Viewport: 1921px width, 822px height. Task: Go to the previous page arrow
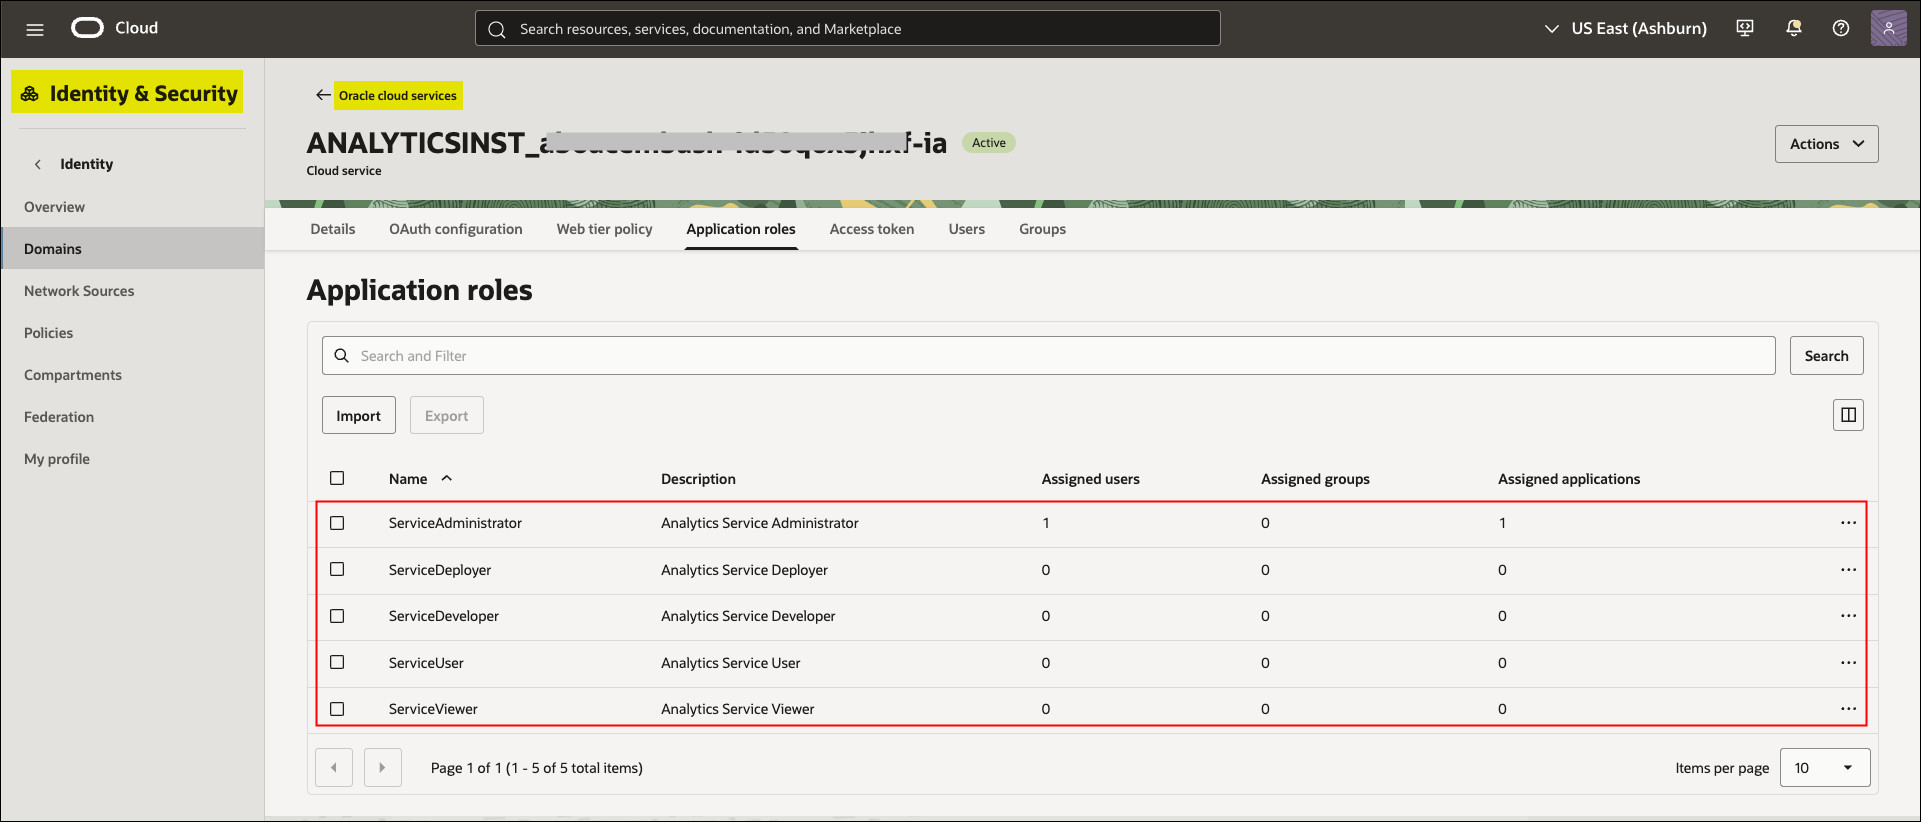pos(334,768)
